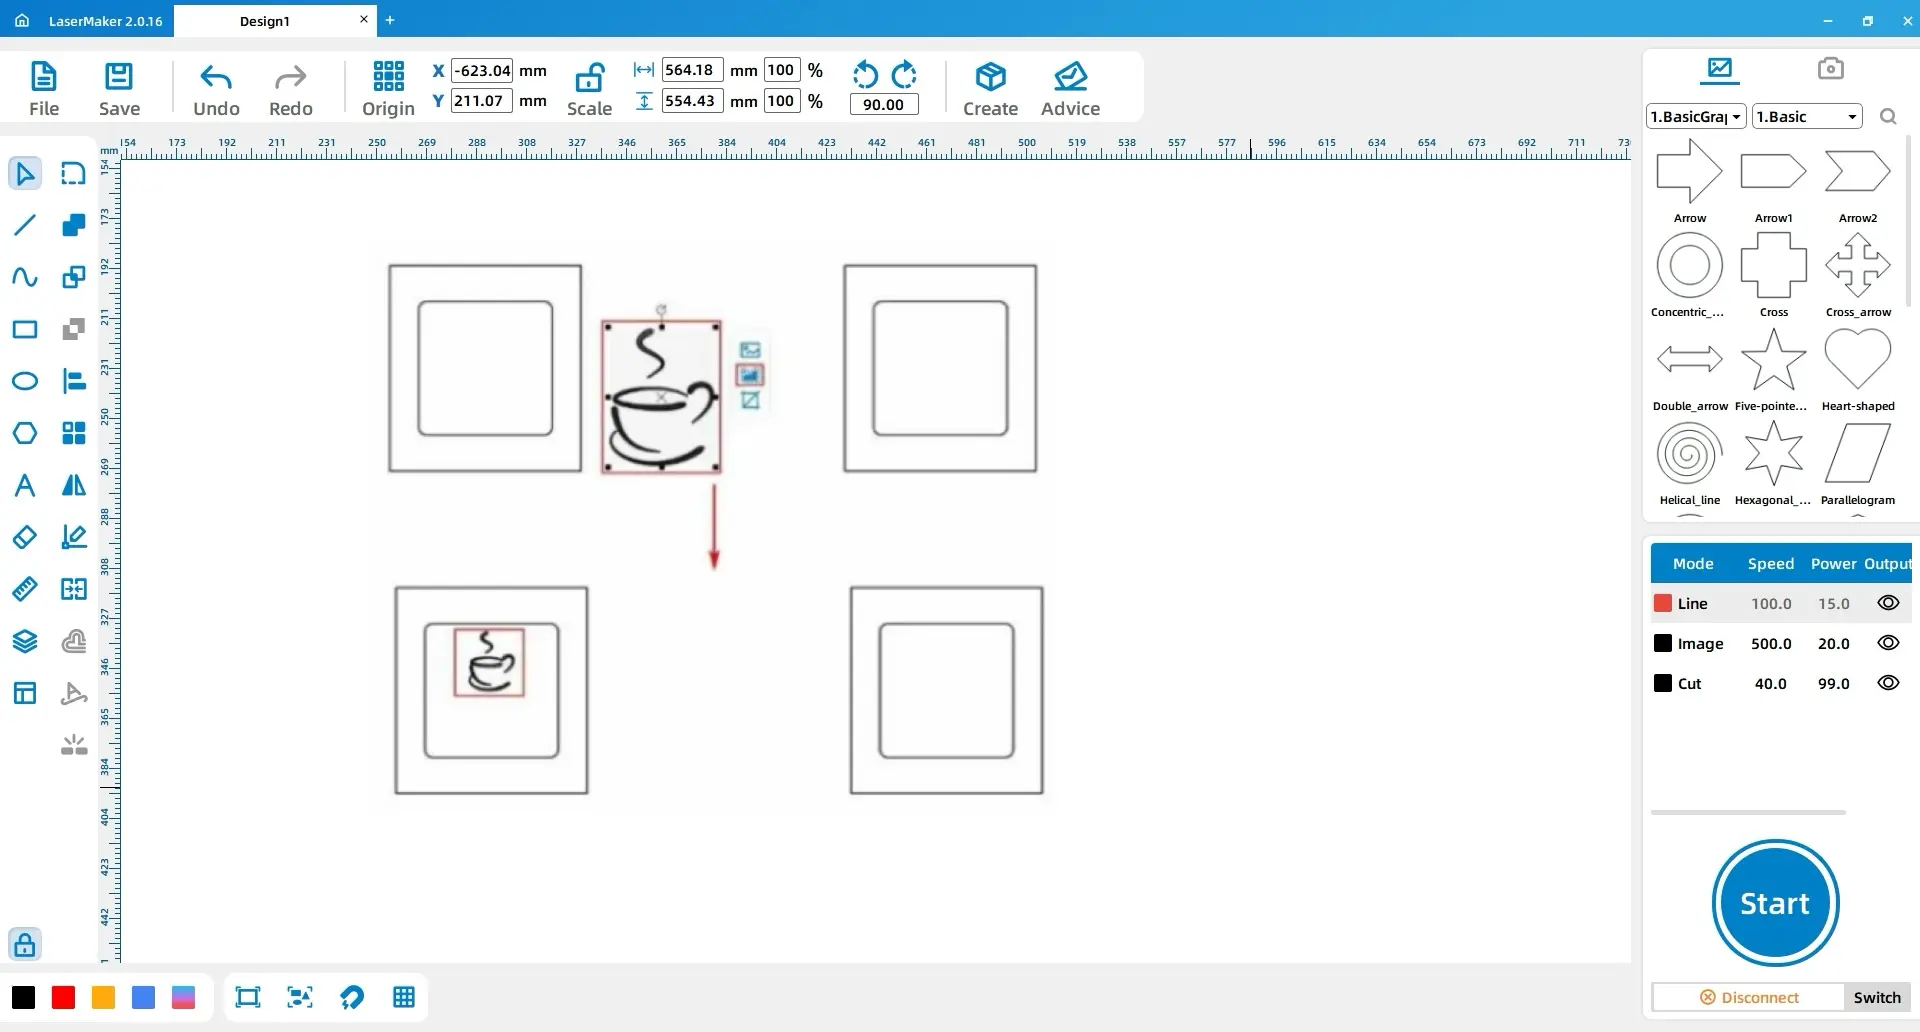
Task: Toggle visibility of the Image layer
Action: tap(1888, 643)
